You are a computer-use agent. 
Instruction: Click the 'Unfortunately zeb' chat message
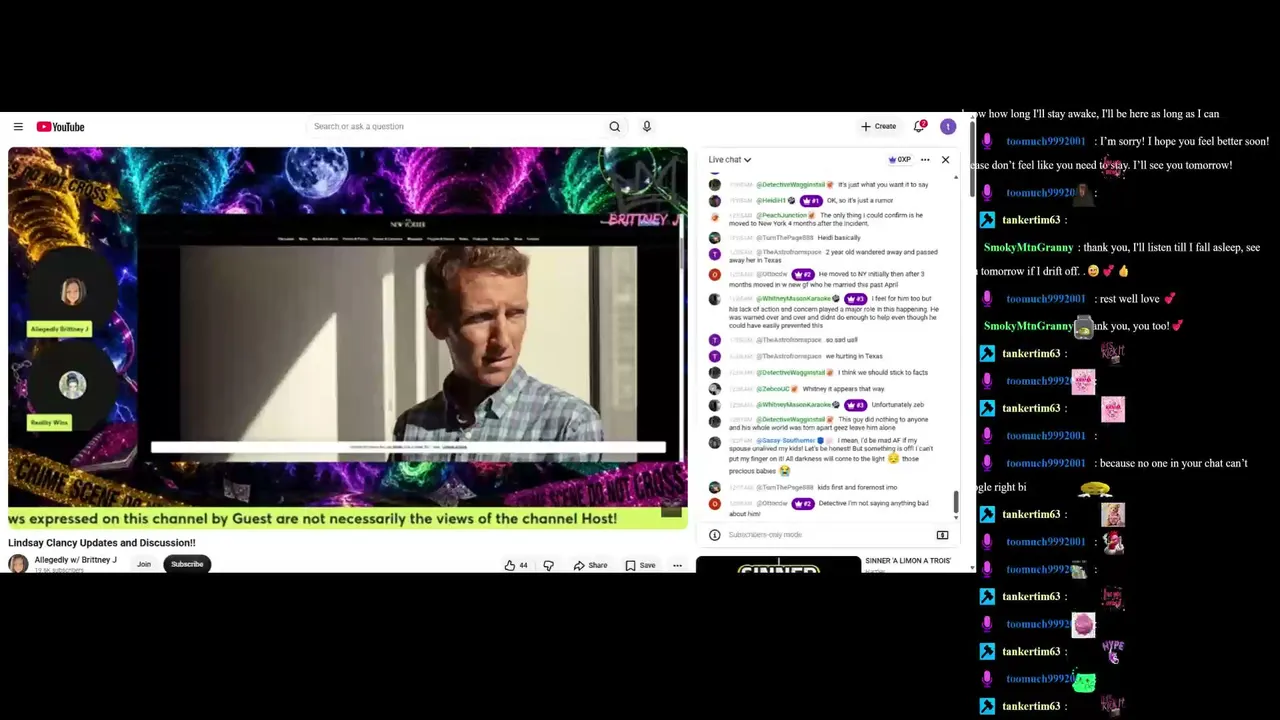897,405
